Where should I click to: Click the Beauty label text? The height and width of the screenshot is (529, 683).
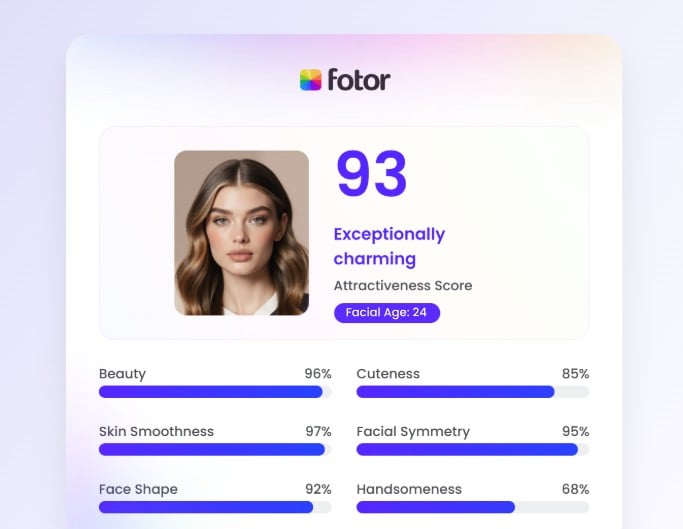(x=122, y=374)
